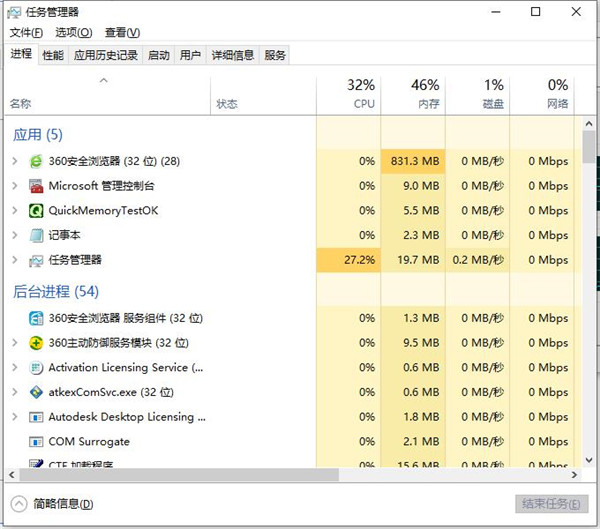Click the vertical scrollbar down arrow
The height and width of the screenshot is (529, 600).
(x=589, y=460)
